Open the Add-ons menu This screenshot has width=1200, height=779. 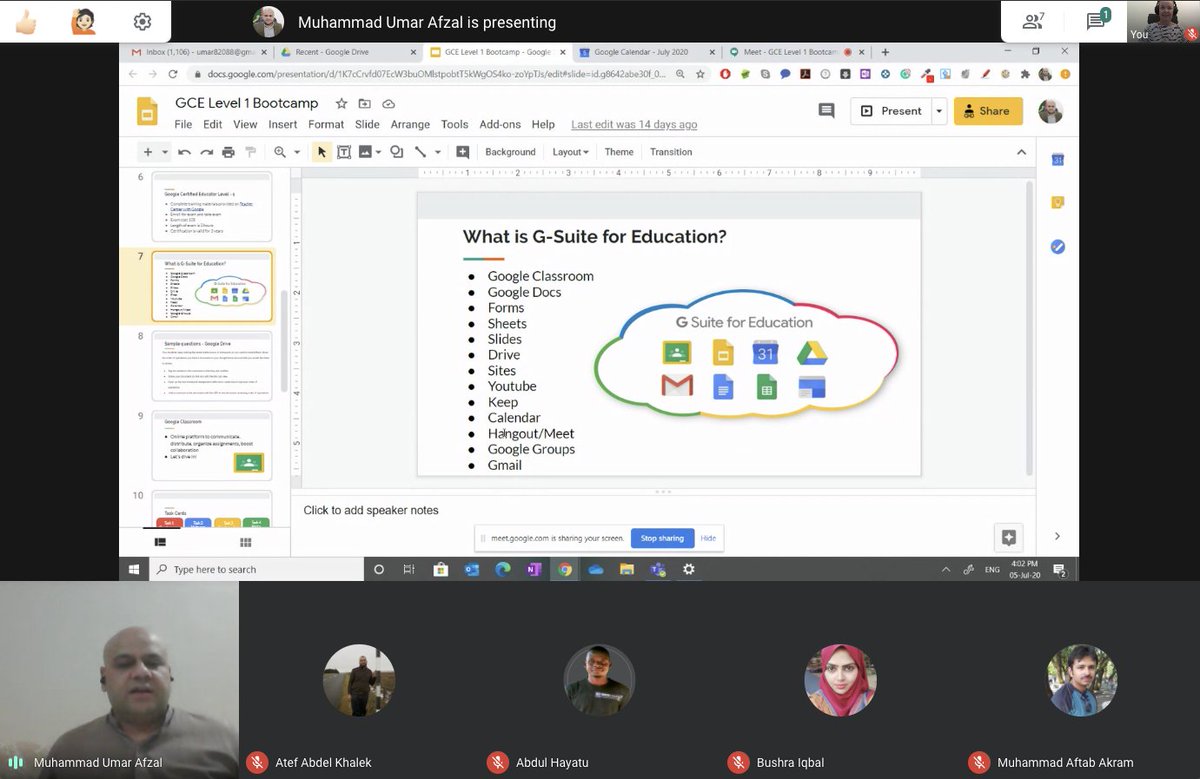tap(500, 124)
